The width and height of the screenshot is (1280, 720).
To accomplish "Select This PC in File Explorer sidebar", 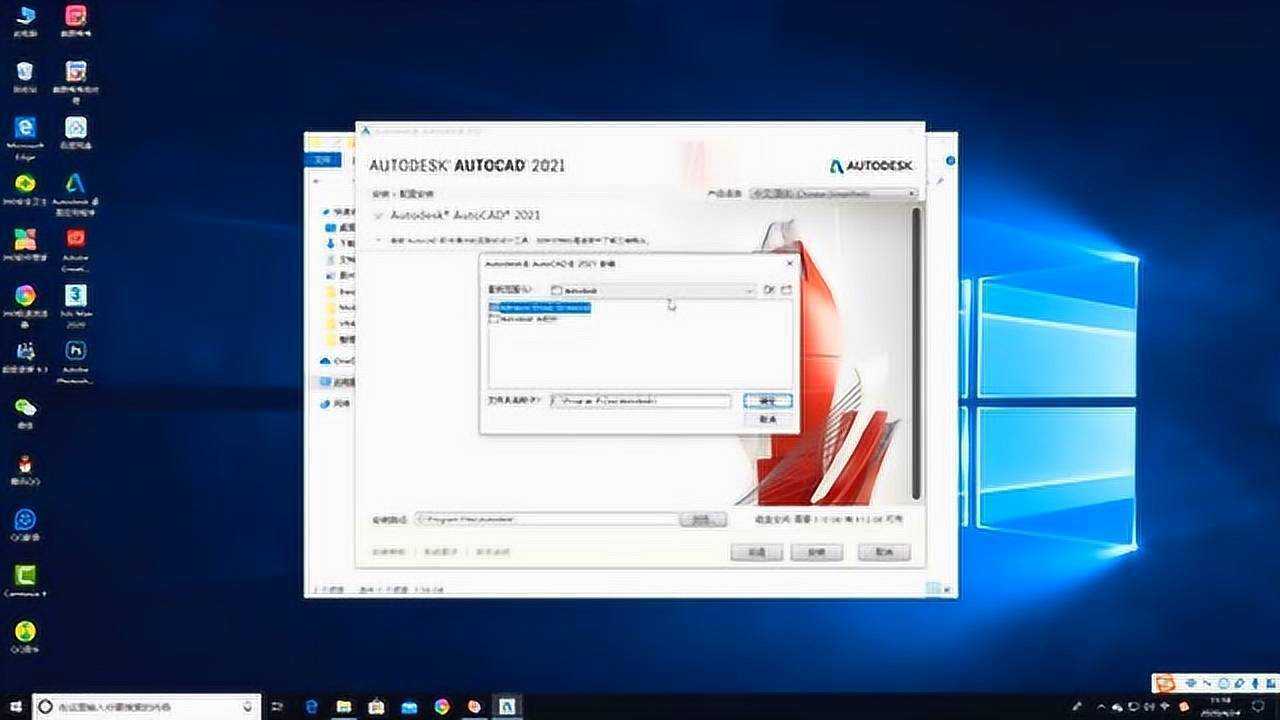I will tap(338, 382).
